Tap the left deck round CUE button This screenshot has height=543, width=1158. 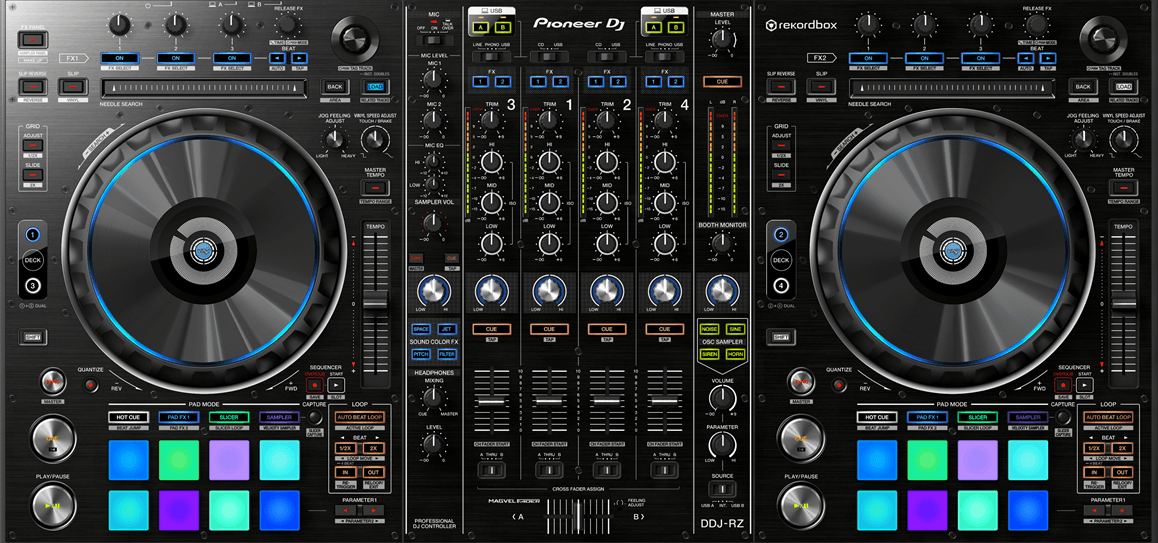[x=53, y=437]
